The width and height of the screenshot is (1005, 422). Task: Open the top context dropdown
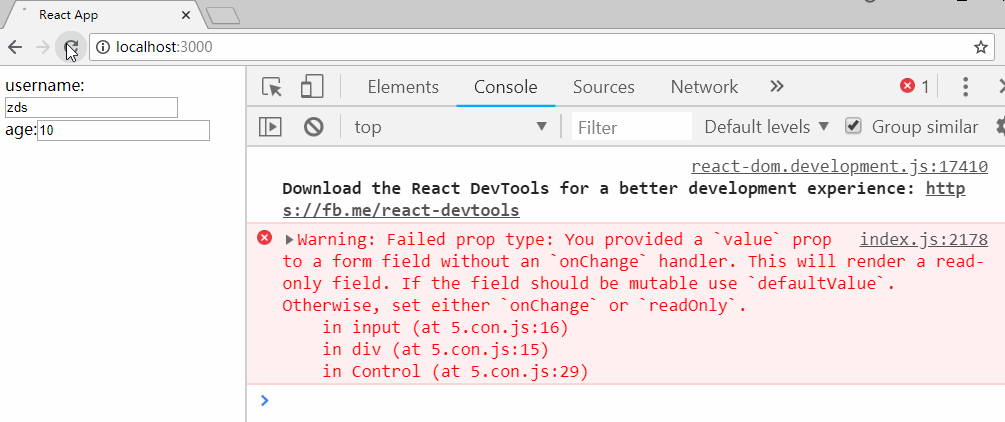451,127
